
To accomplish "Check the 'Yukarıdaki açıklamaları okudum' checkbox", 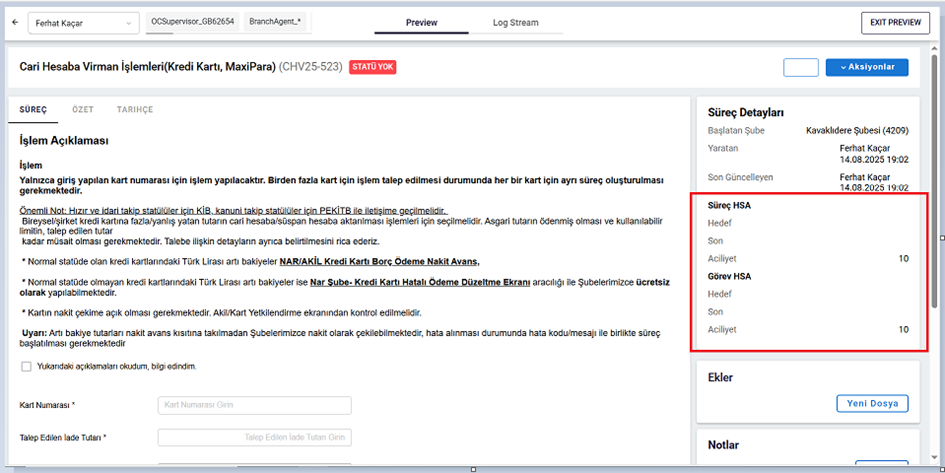I will coord(26,366).
